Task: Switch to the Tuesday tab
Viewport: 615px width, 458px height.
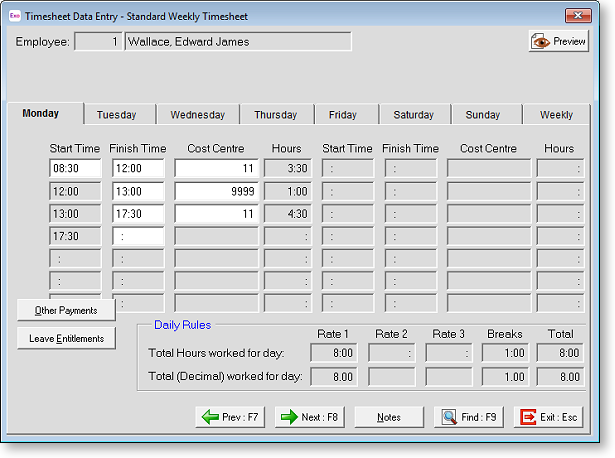Action: pos(116,115)
